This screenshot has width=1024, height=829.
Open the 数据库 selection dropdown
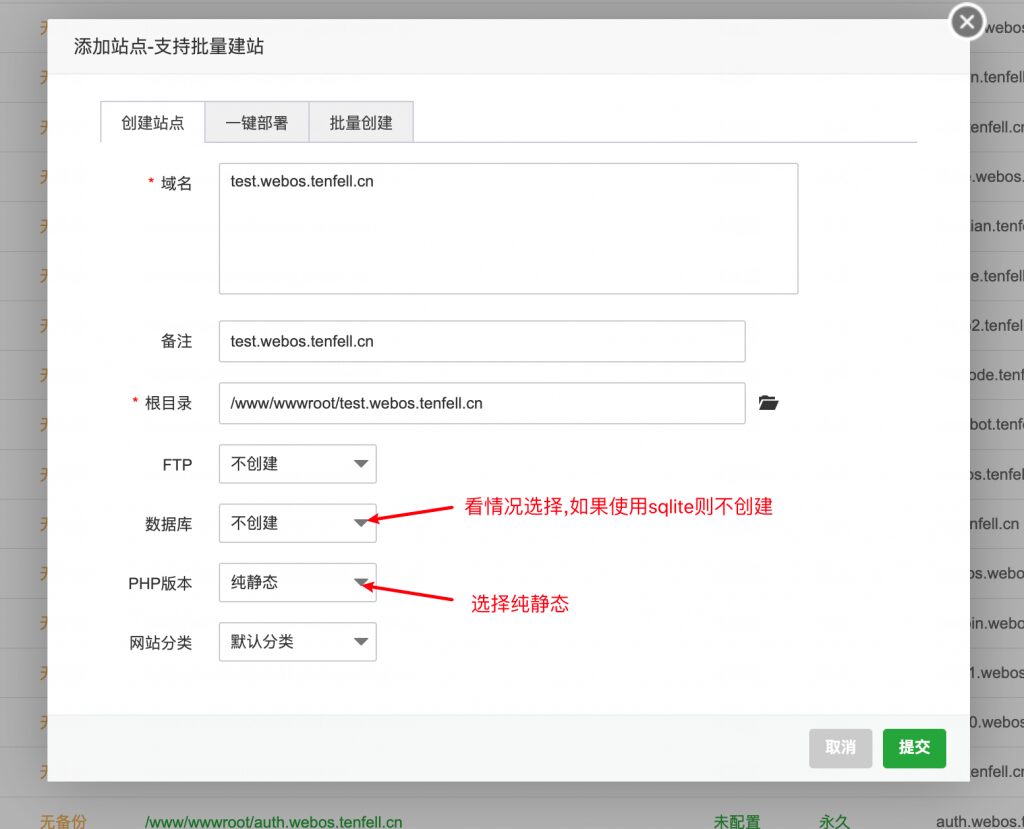[295, 523]
